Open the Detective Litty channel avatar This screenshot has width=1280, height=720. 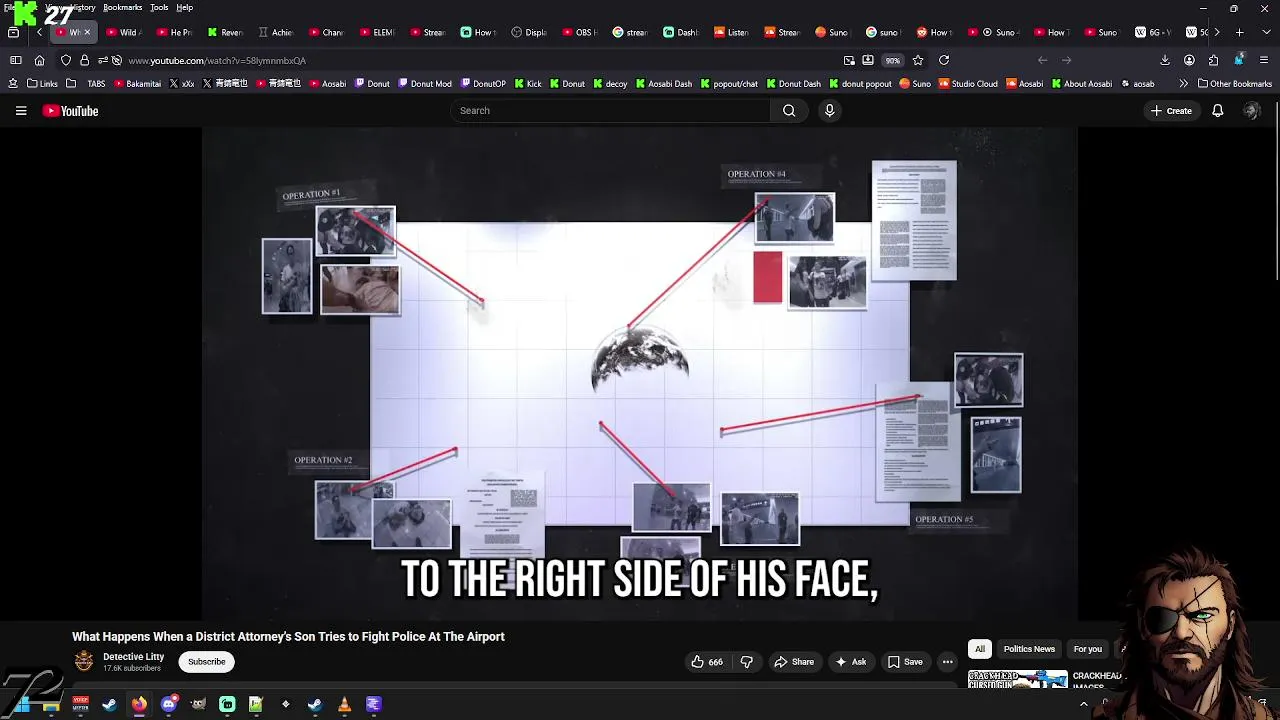coord(84,661)
